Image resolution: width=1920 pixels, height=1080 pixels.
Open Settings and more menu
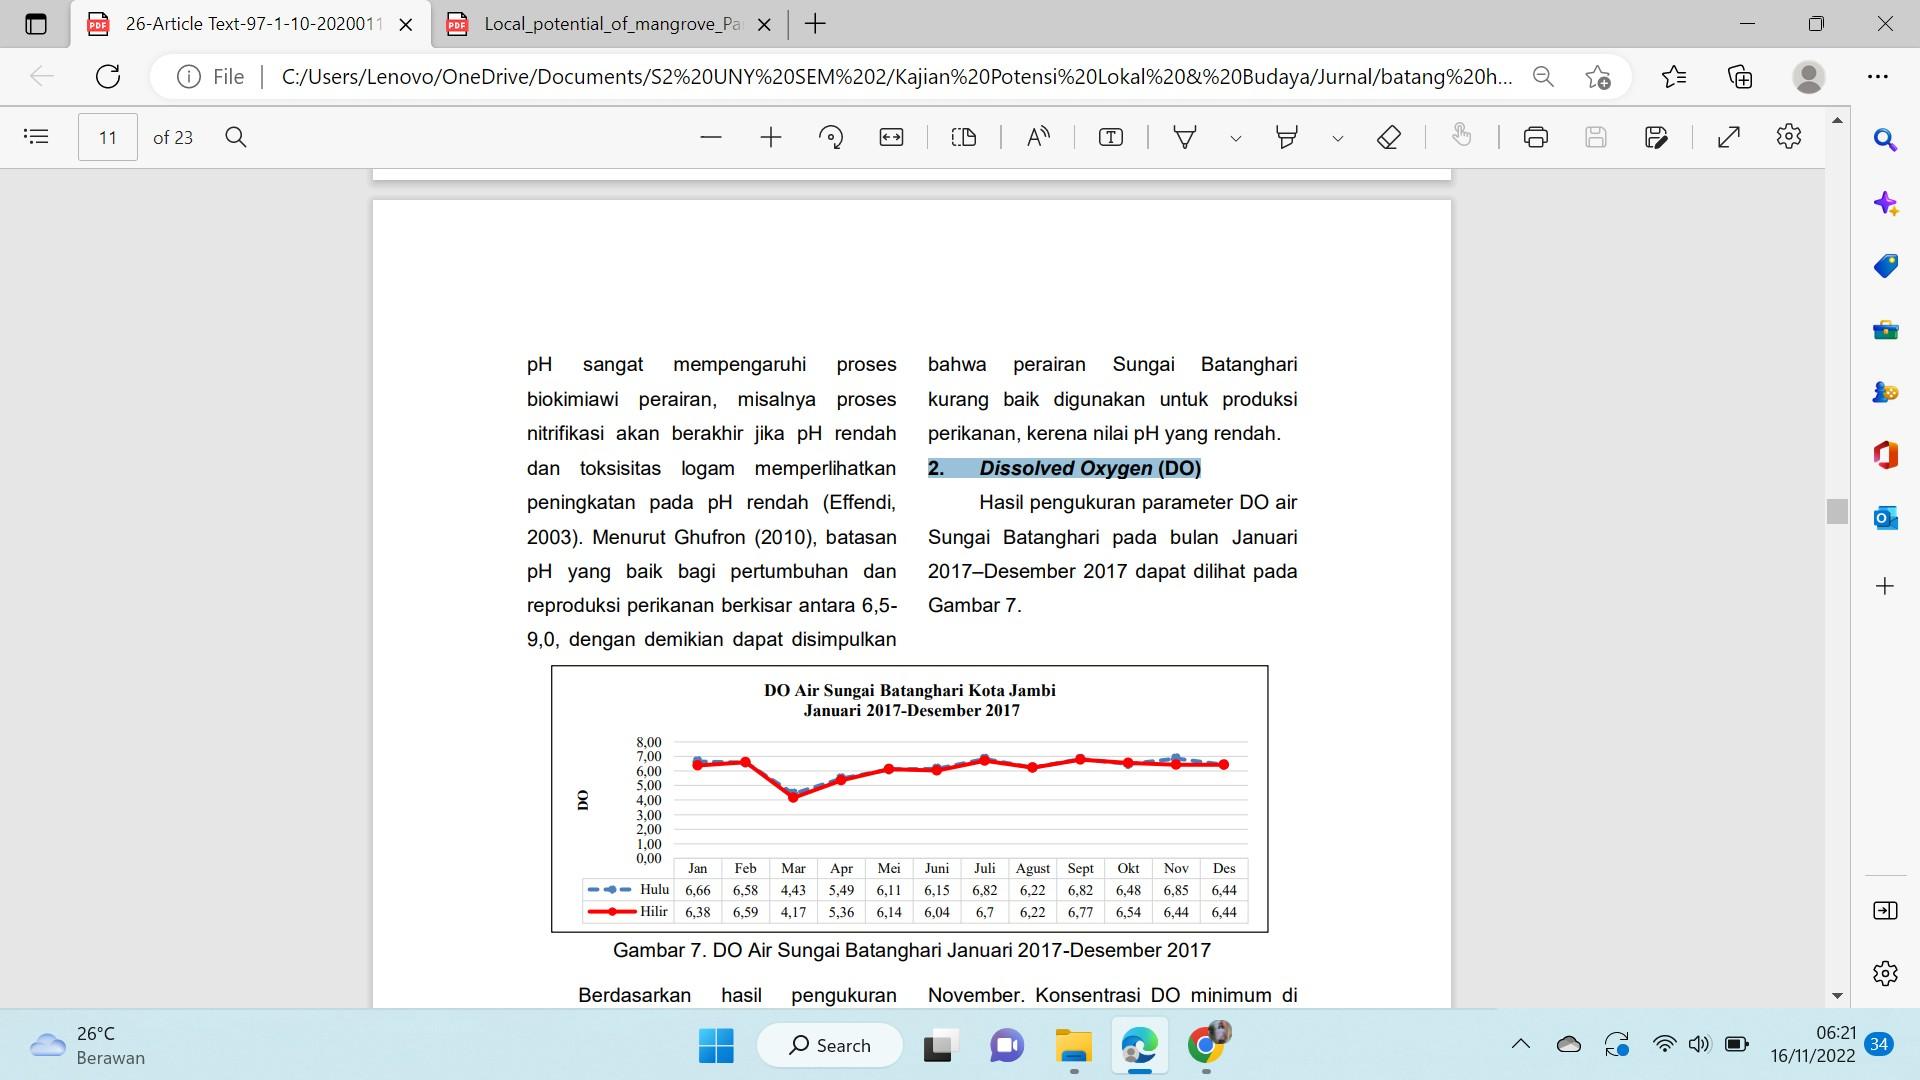1878,77
